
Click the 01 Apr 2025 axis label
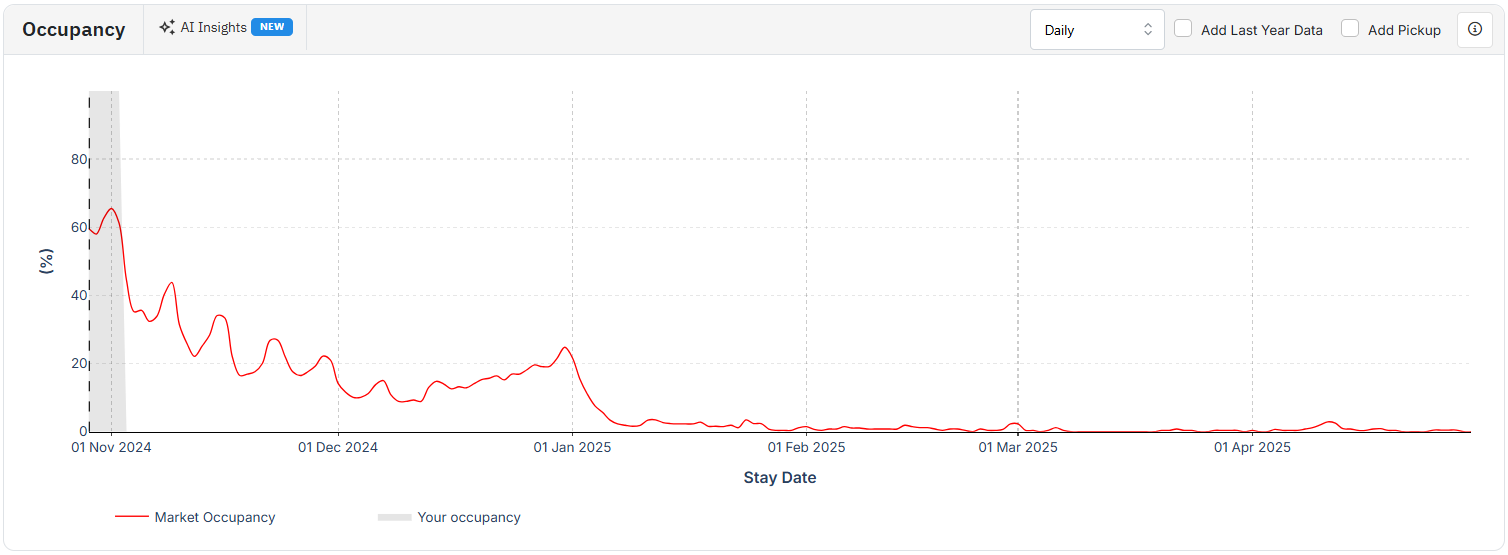1252,447
